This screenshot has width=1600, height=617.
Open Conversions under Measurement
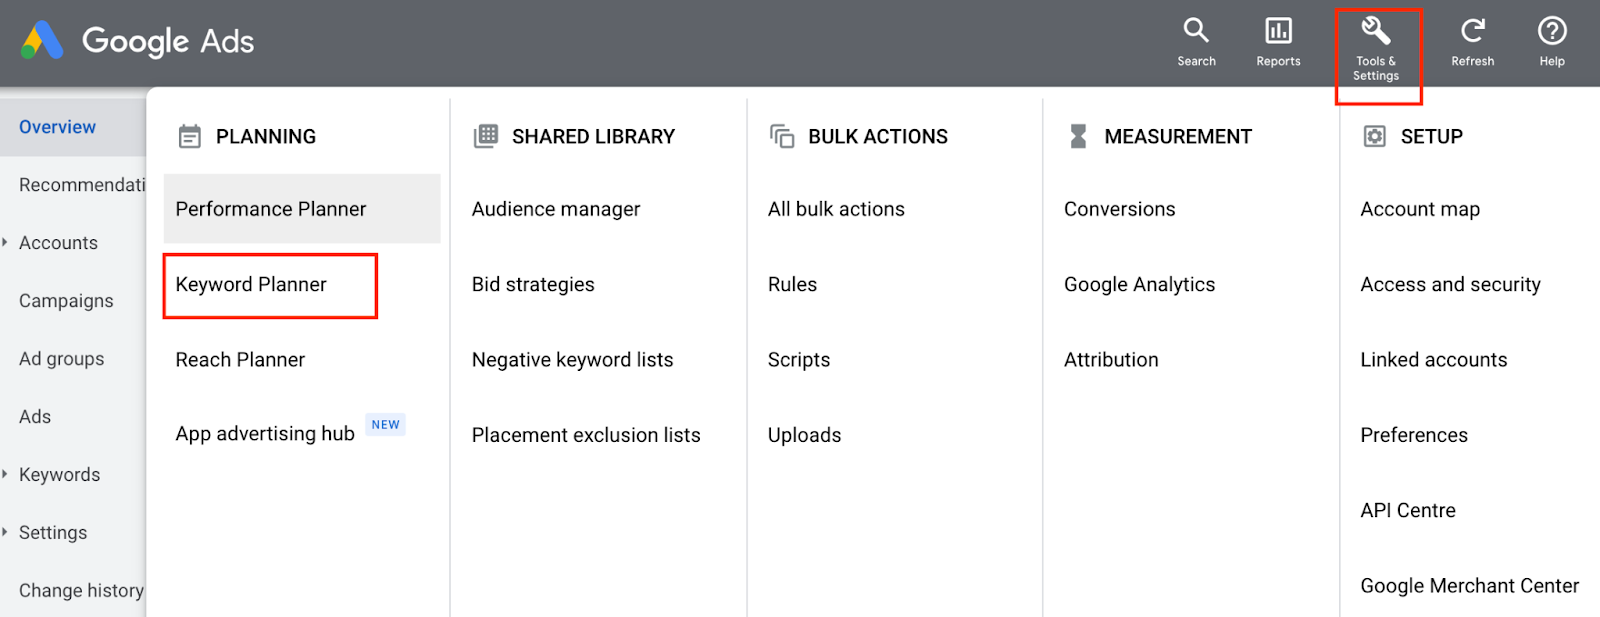click(1119, 209)
